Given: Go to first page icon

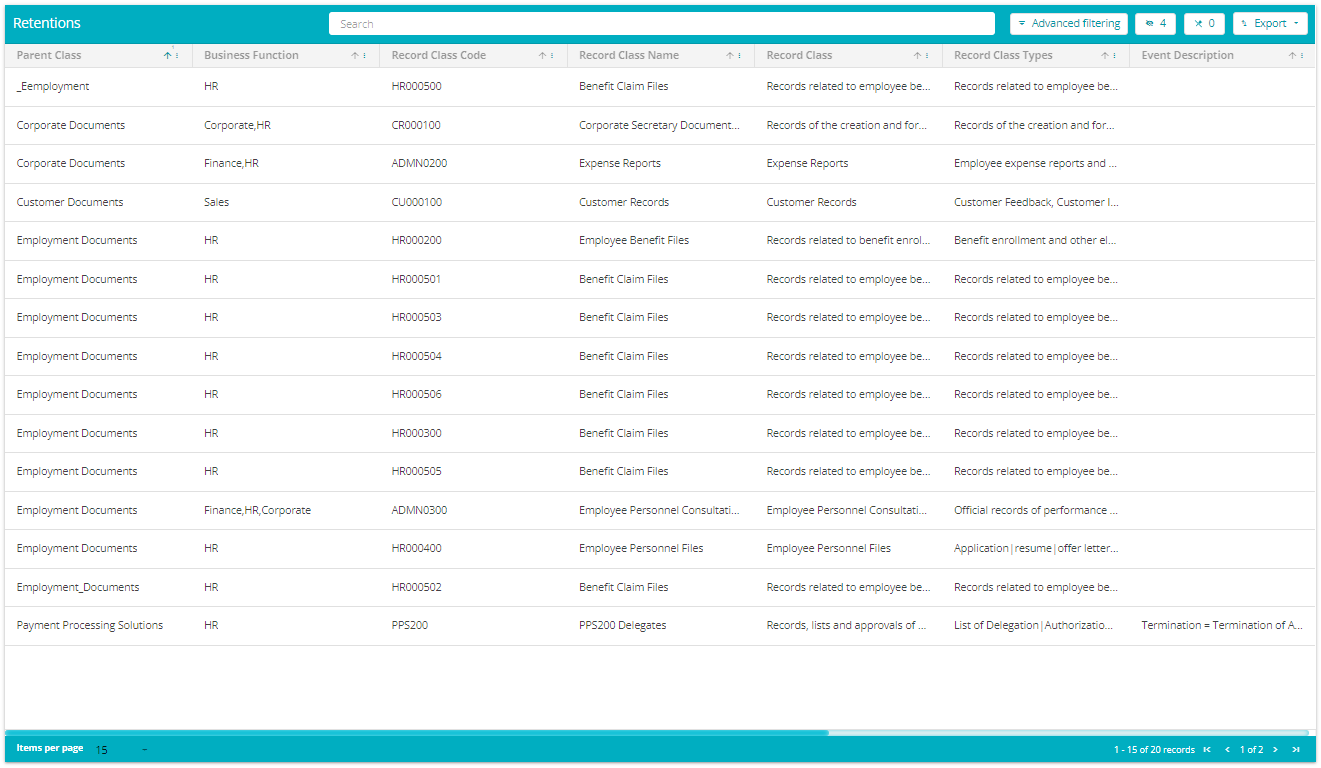Looking at the screenshot, I should 1207,750.
